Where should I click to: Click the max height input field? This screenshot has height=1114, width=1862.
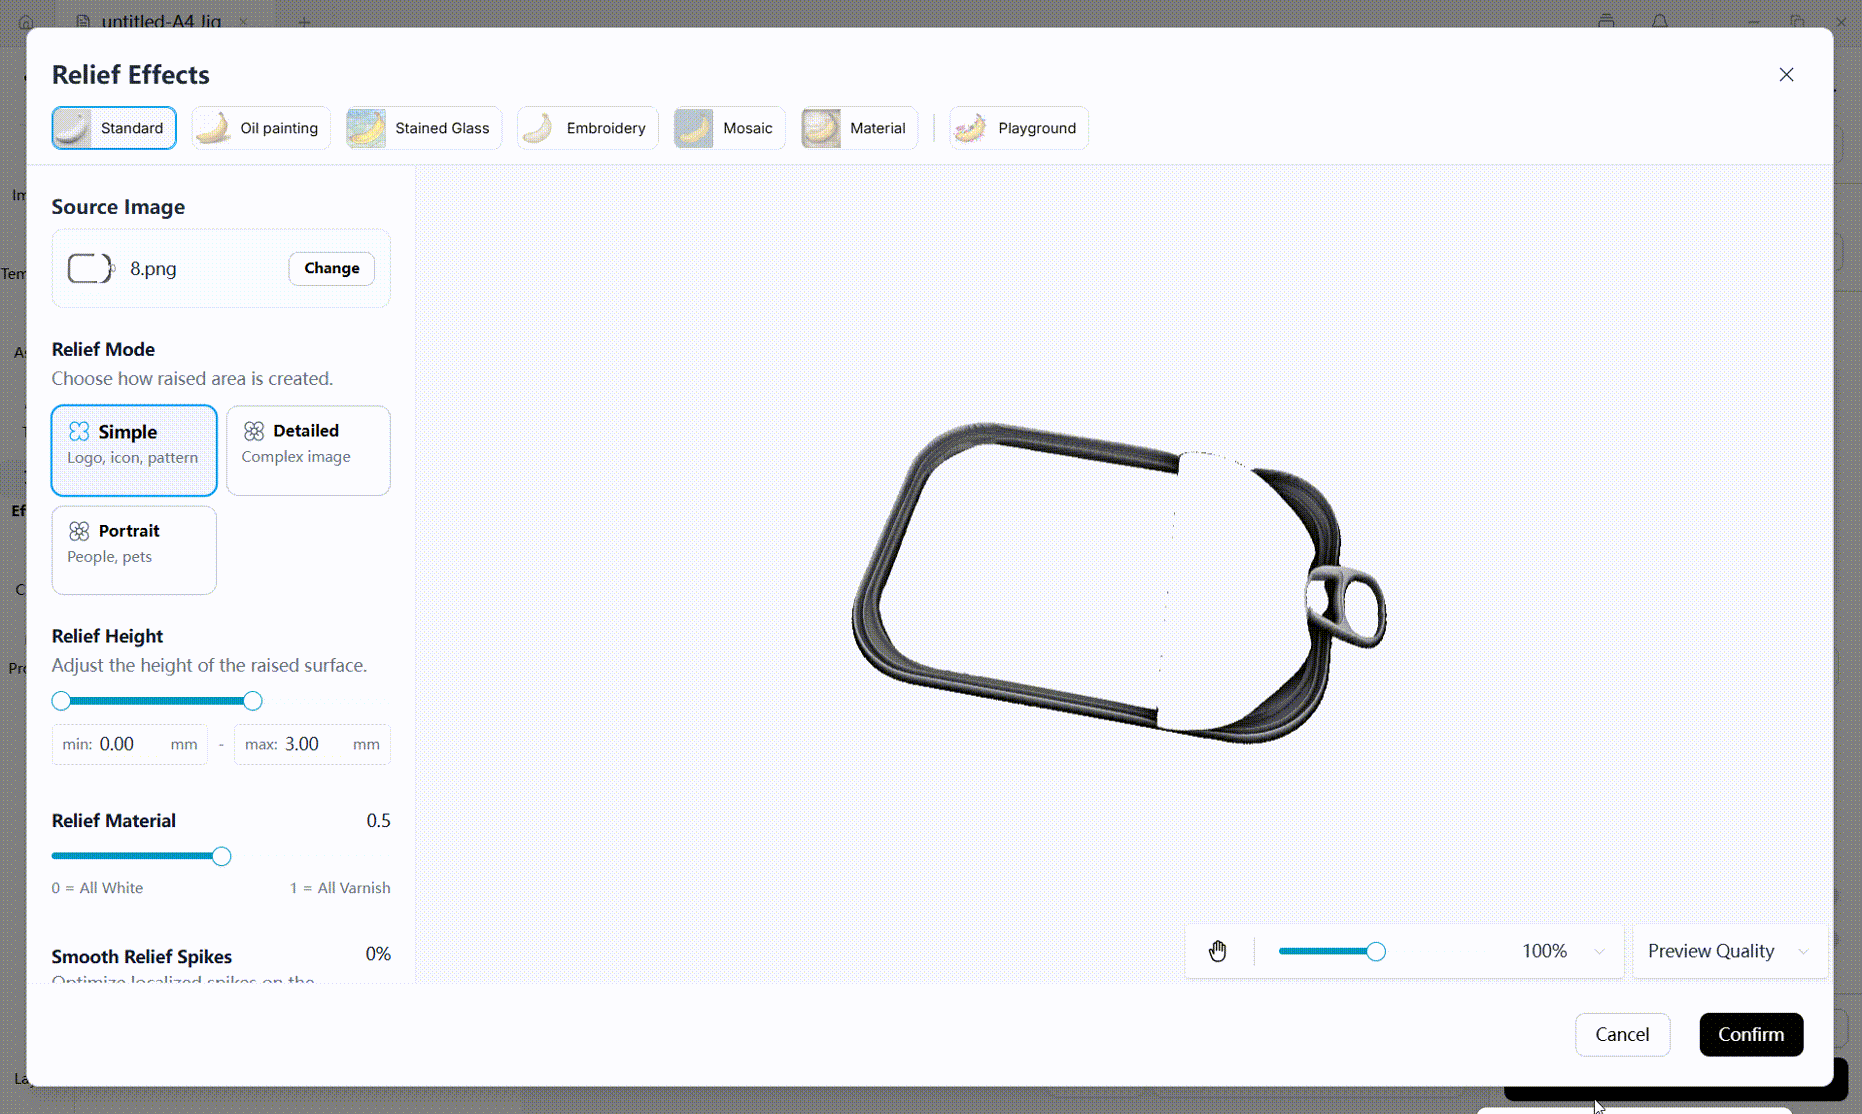[312, 744]
